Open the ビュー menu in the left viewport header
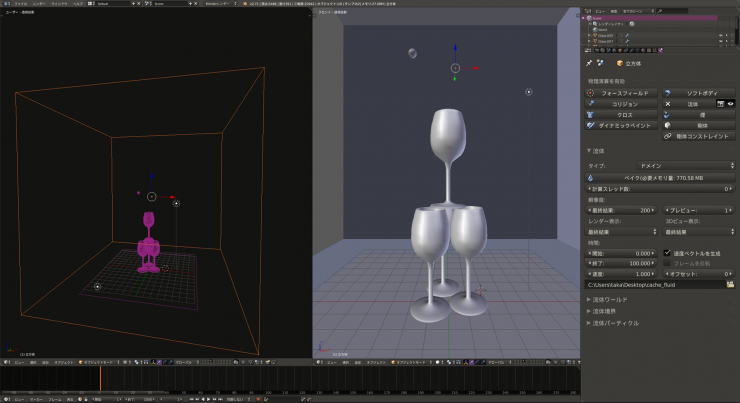This screenshot has height=403, width=740. 19,362
